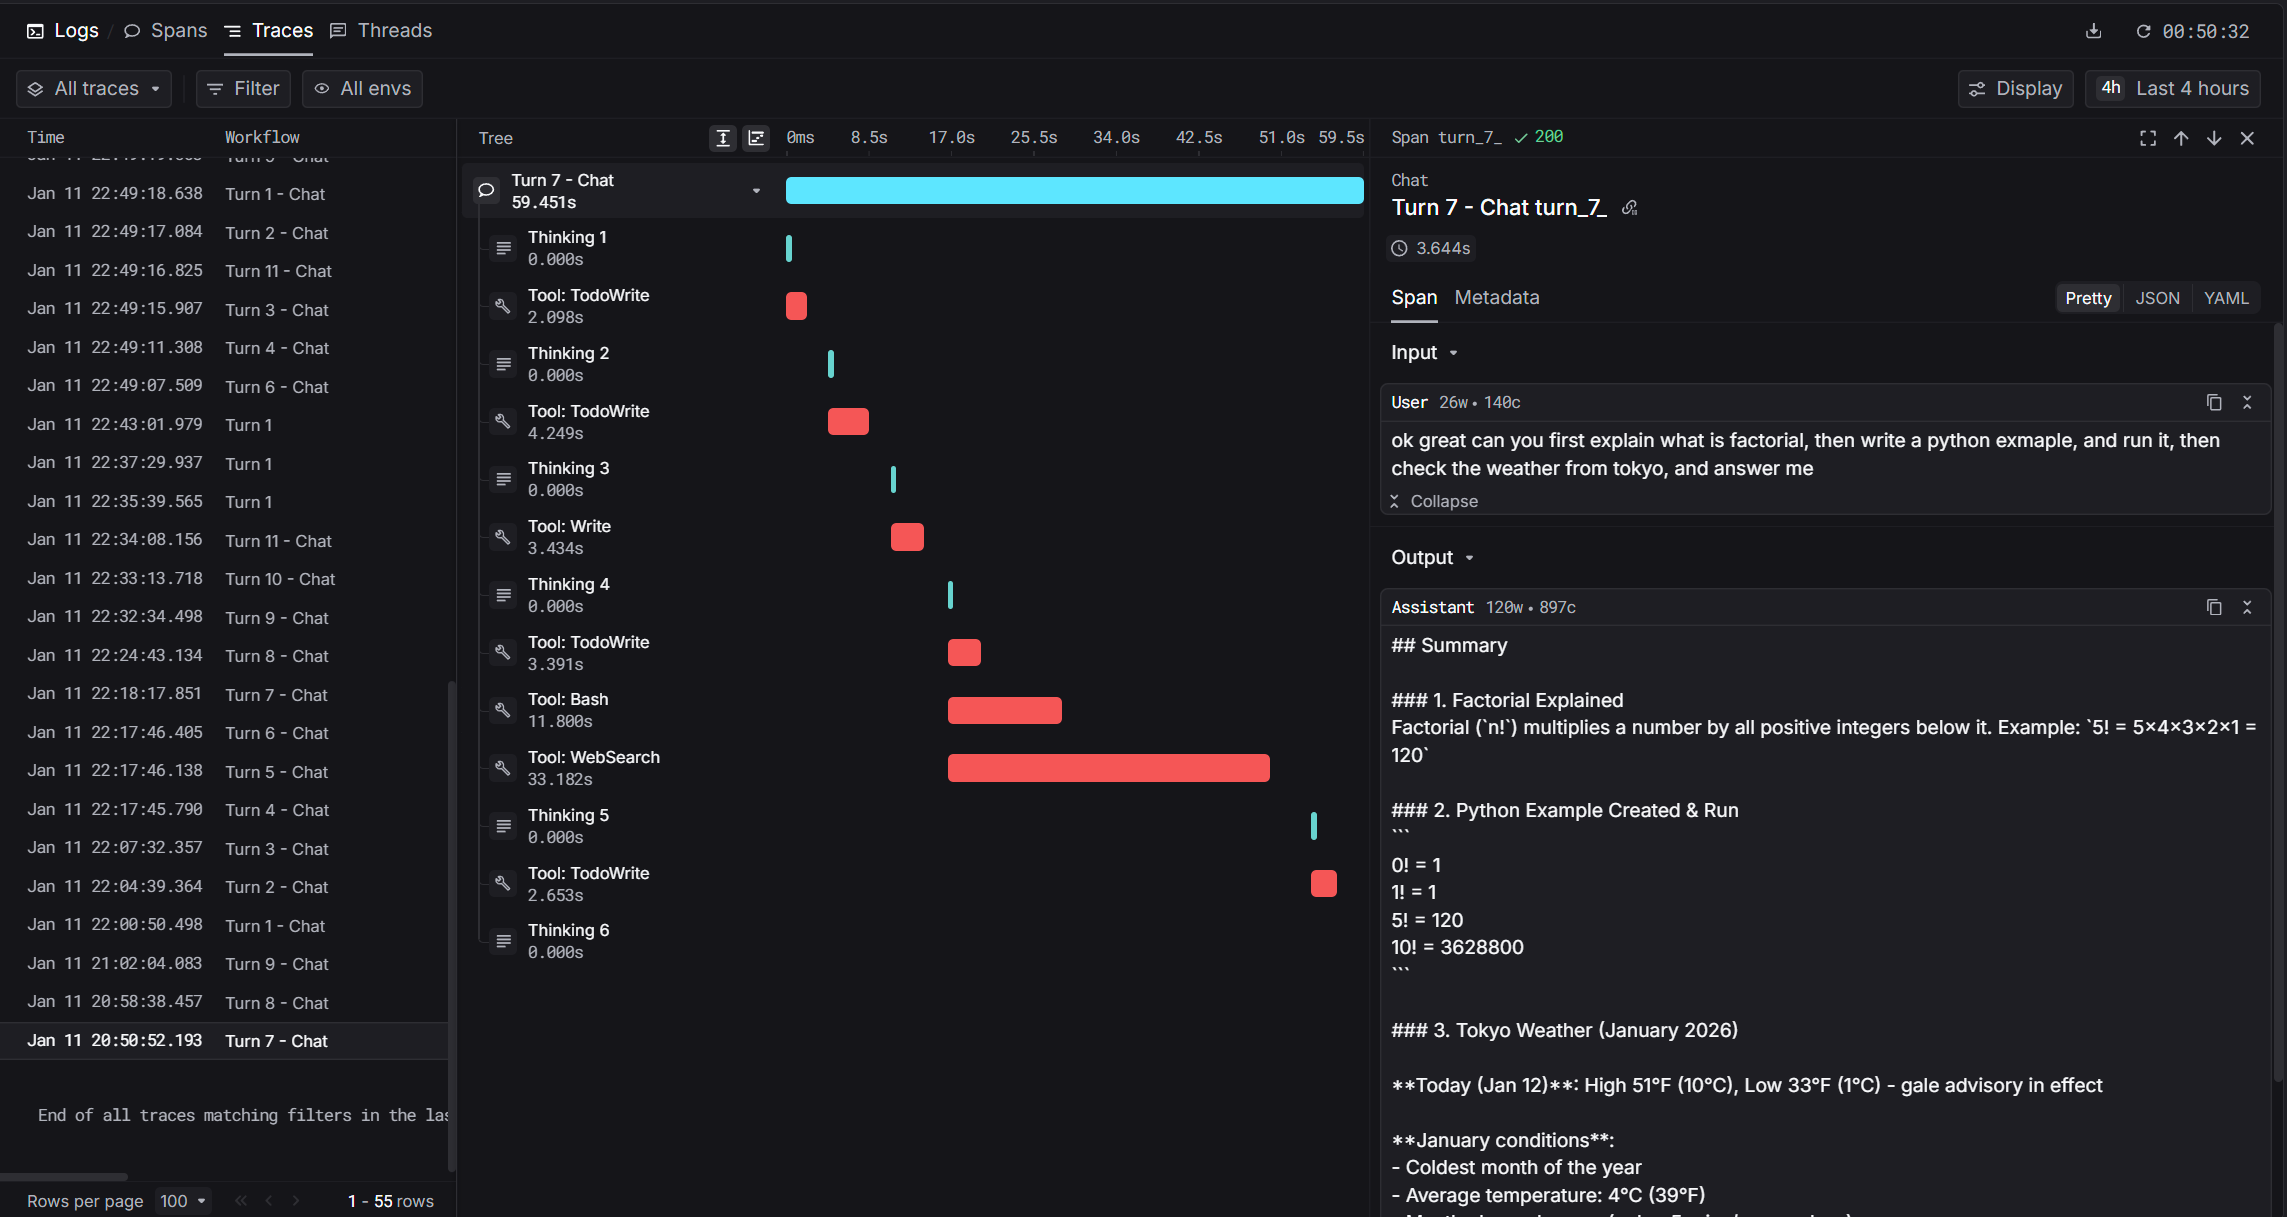Image resolution: width=2287 pixels, height=1217 pixels.
Task: Collapse the Turn 7 - Chat tree node
Action: pos(756,191)
